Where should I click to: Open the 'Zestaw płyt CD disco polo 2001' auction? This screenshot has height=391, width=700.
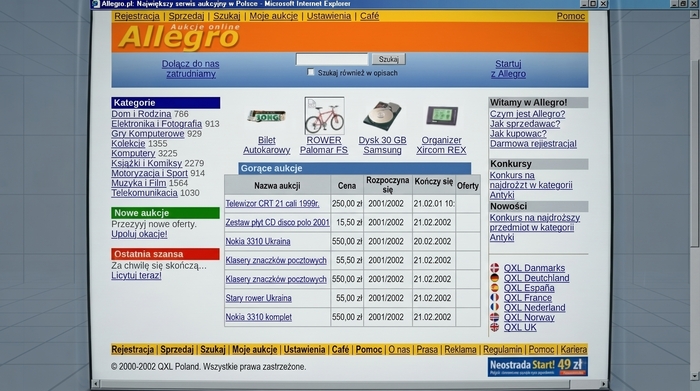[277, 222]
